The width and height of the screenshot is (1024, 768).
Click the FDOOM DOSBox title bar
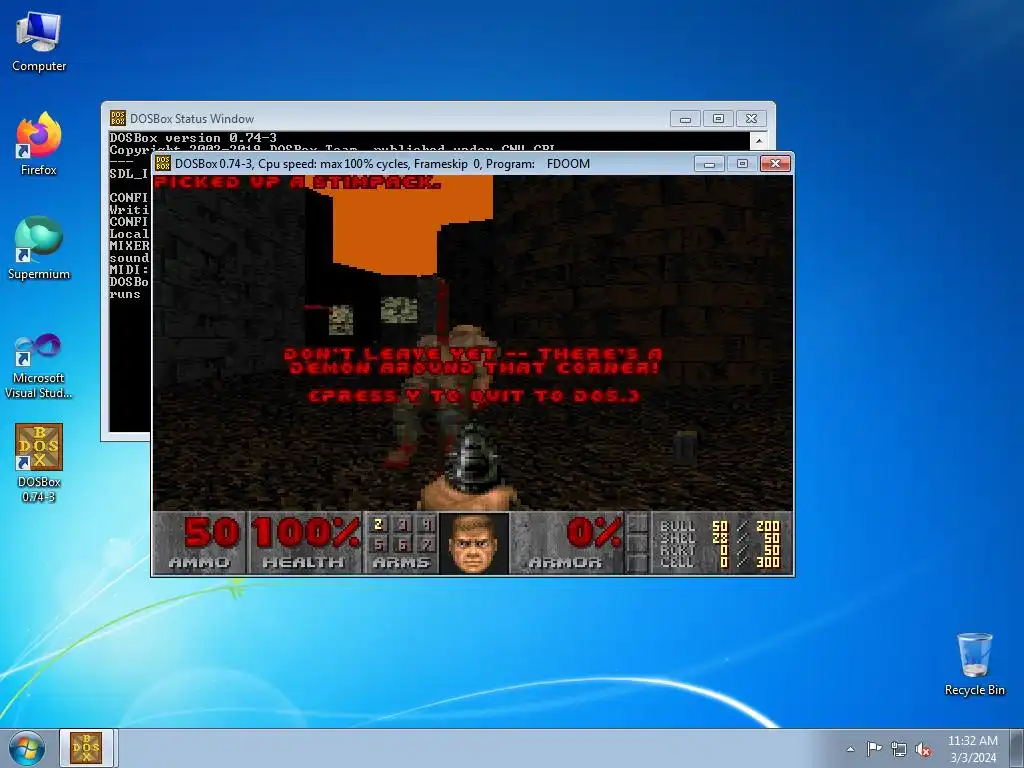click(x=424, y=163)
